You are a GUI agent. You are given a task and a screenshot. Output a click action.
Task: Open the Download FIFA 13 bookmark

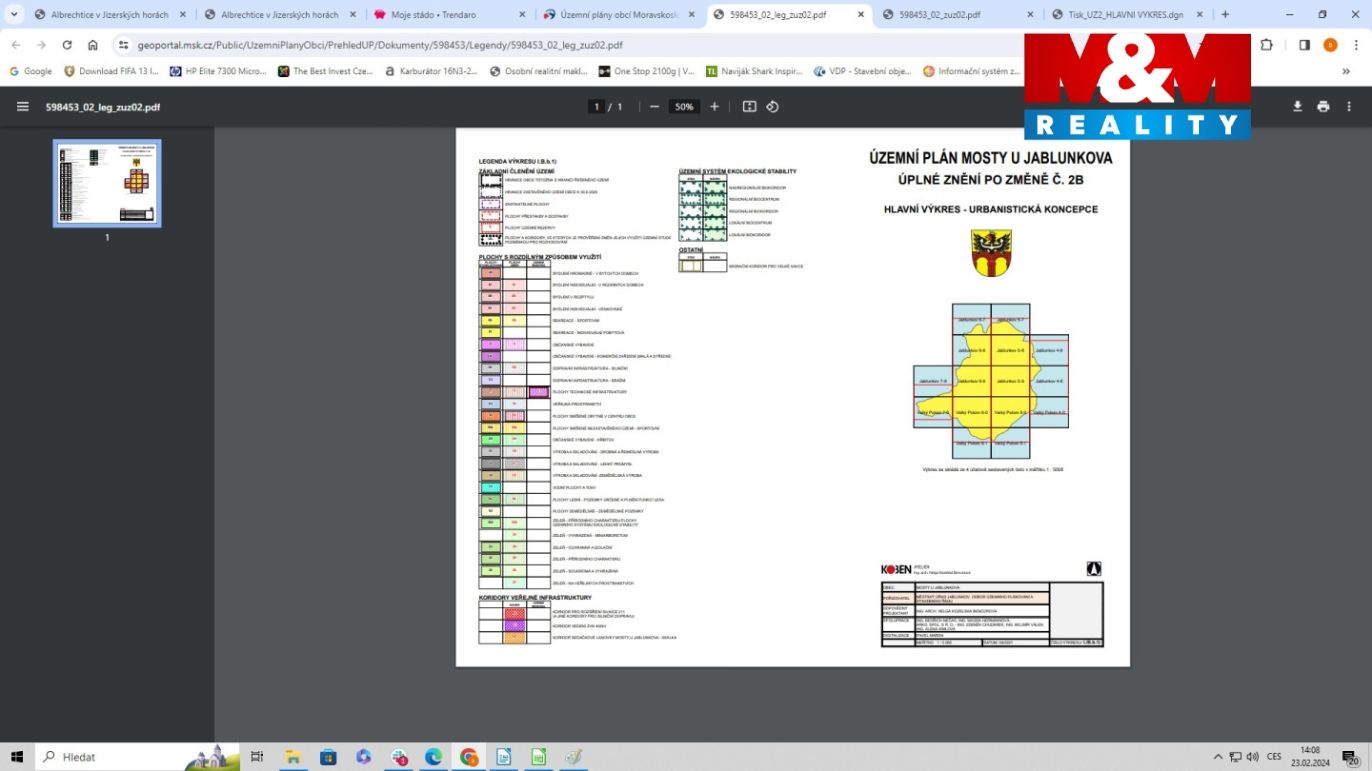pyautogui.click(x=110, y=72)
